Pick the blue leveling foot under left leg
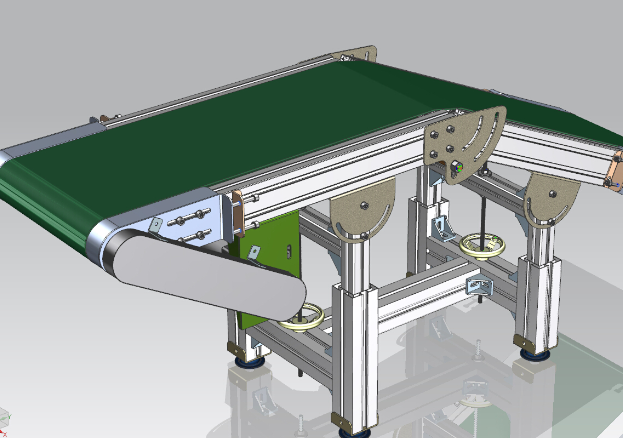 (x=250, y=362)
